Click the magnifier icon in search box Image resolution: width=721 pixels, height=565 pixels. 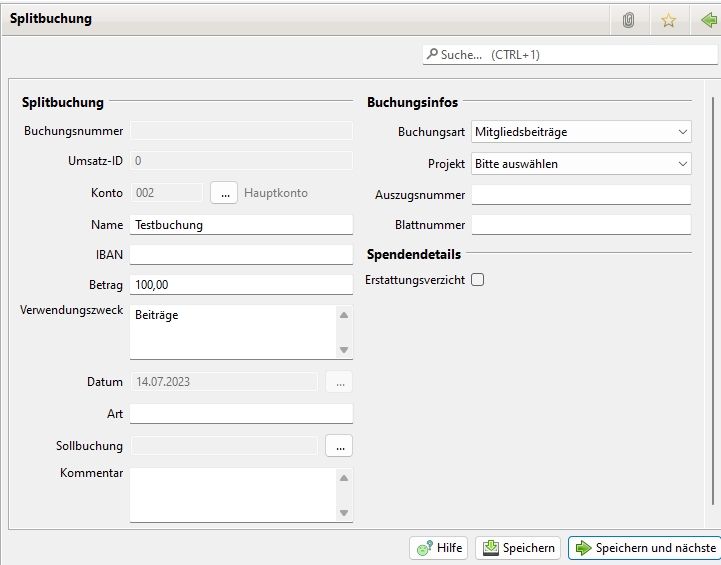432,55
